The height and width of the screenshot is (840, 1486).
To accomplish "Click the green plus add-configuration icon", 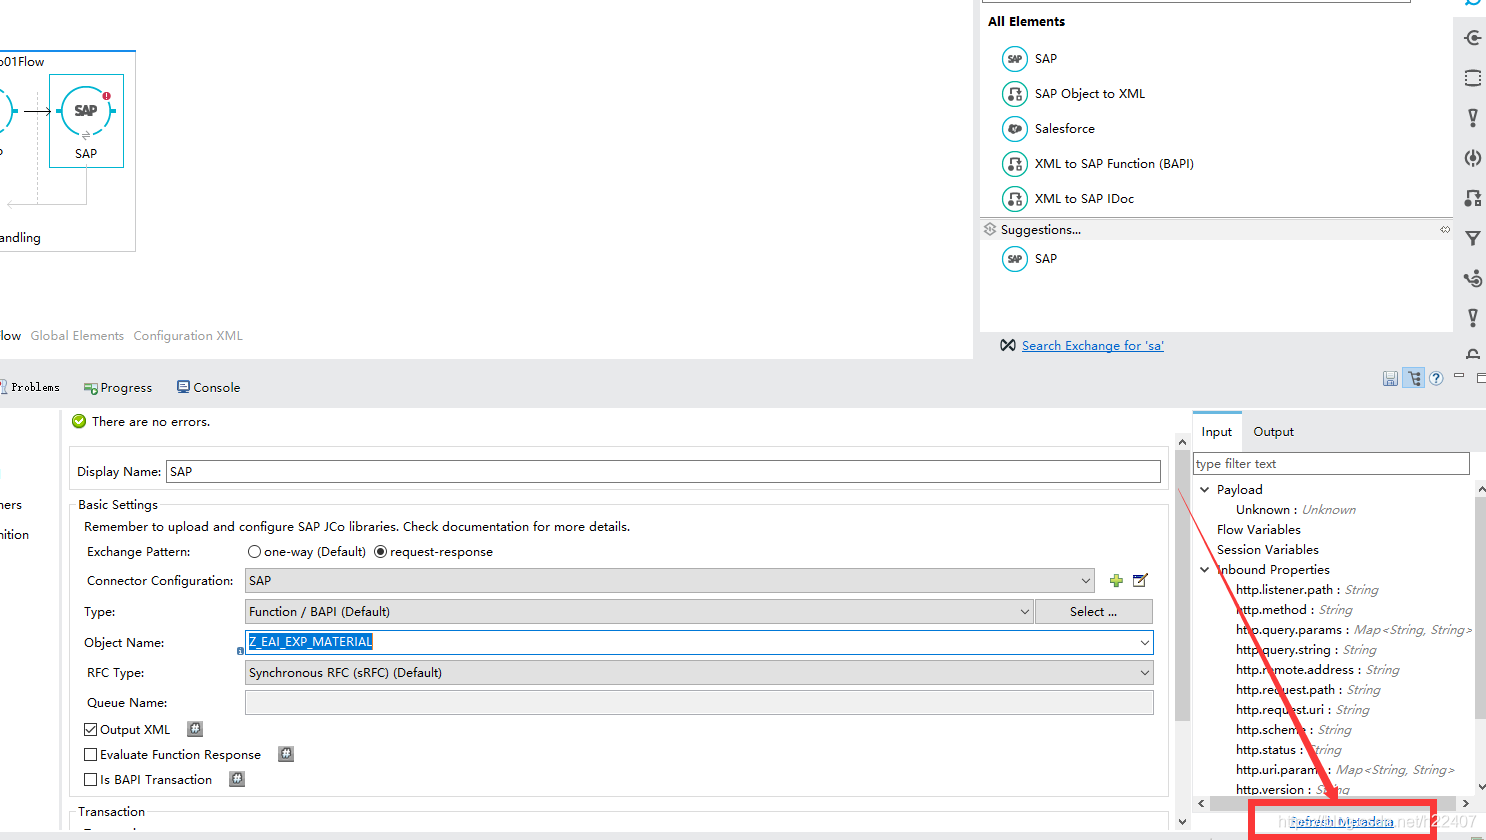I will click(x=1116, y=581).
